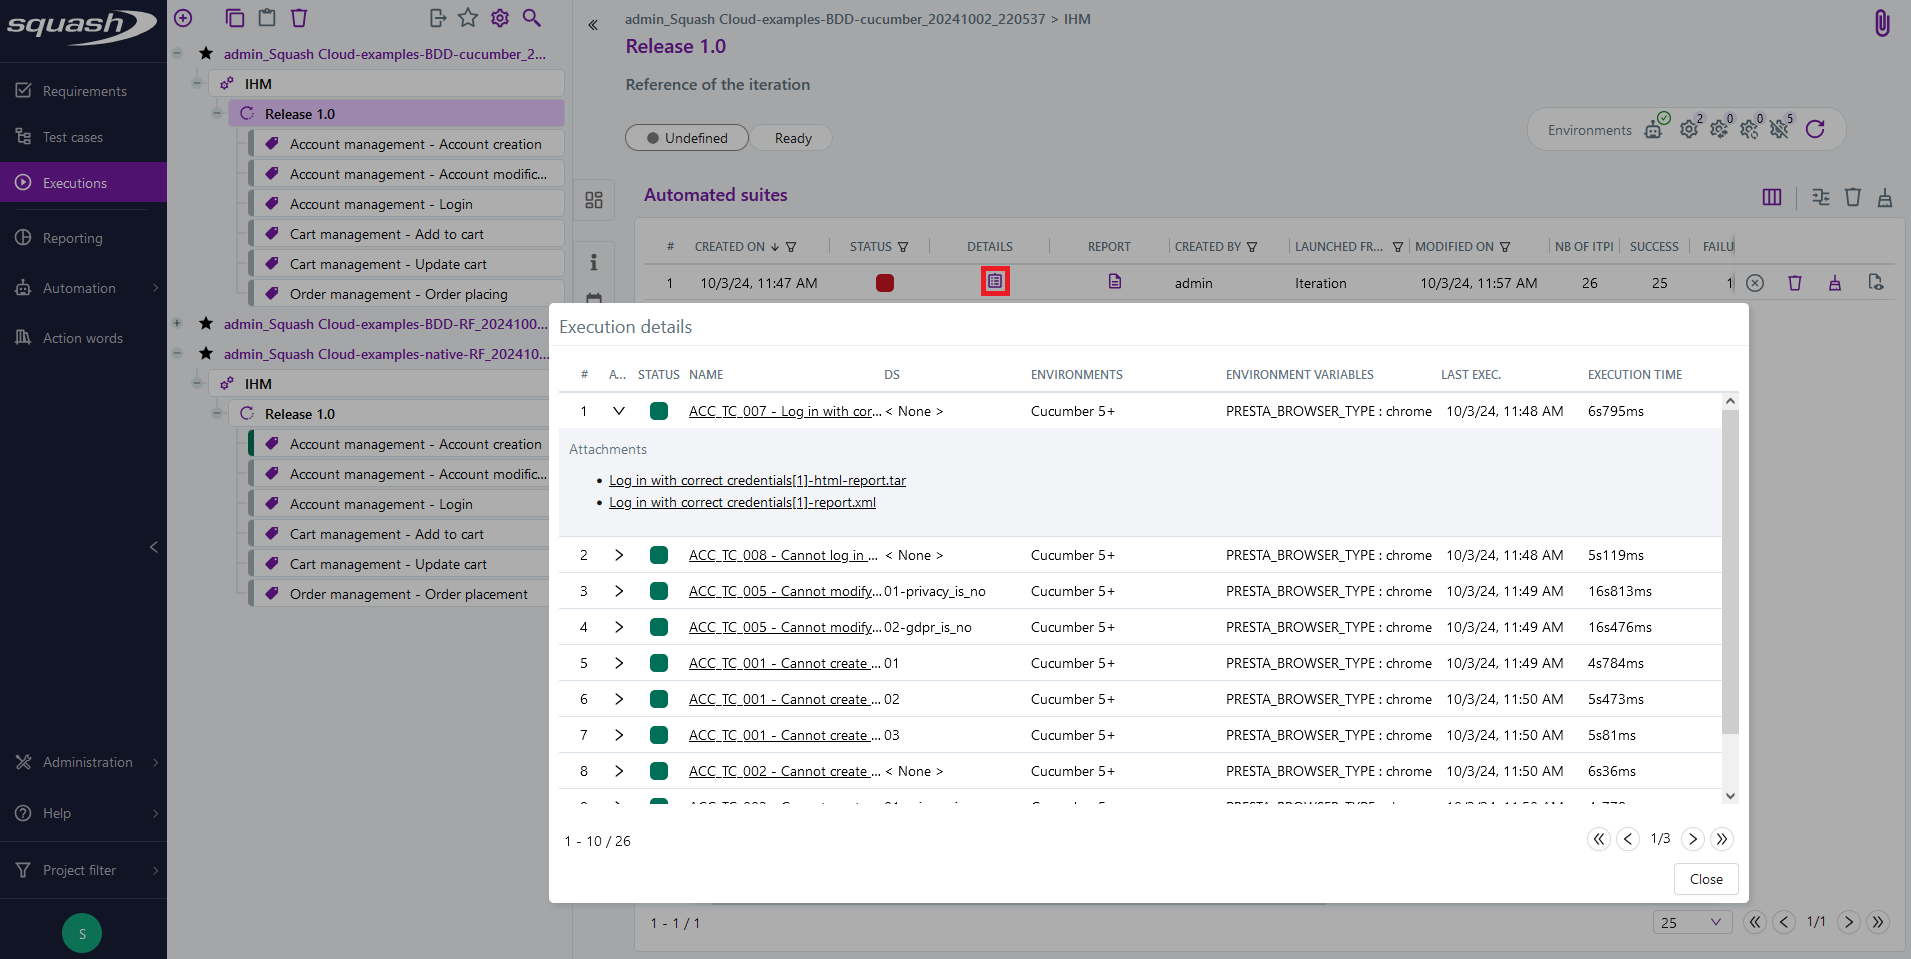Collapse the ACC_TC_007 attachments row
The width and height of the screenshot is (1911, 959).
click(619, 411)
